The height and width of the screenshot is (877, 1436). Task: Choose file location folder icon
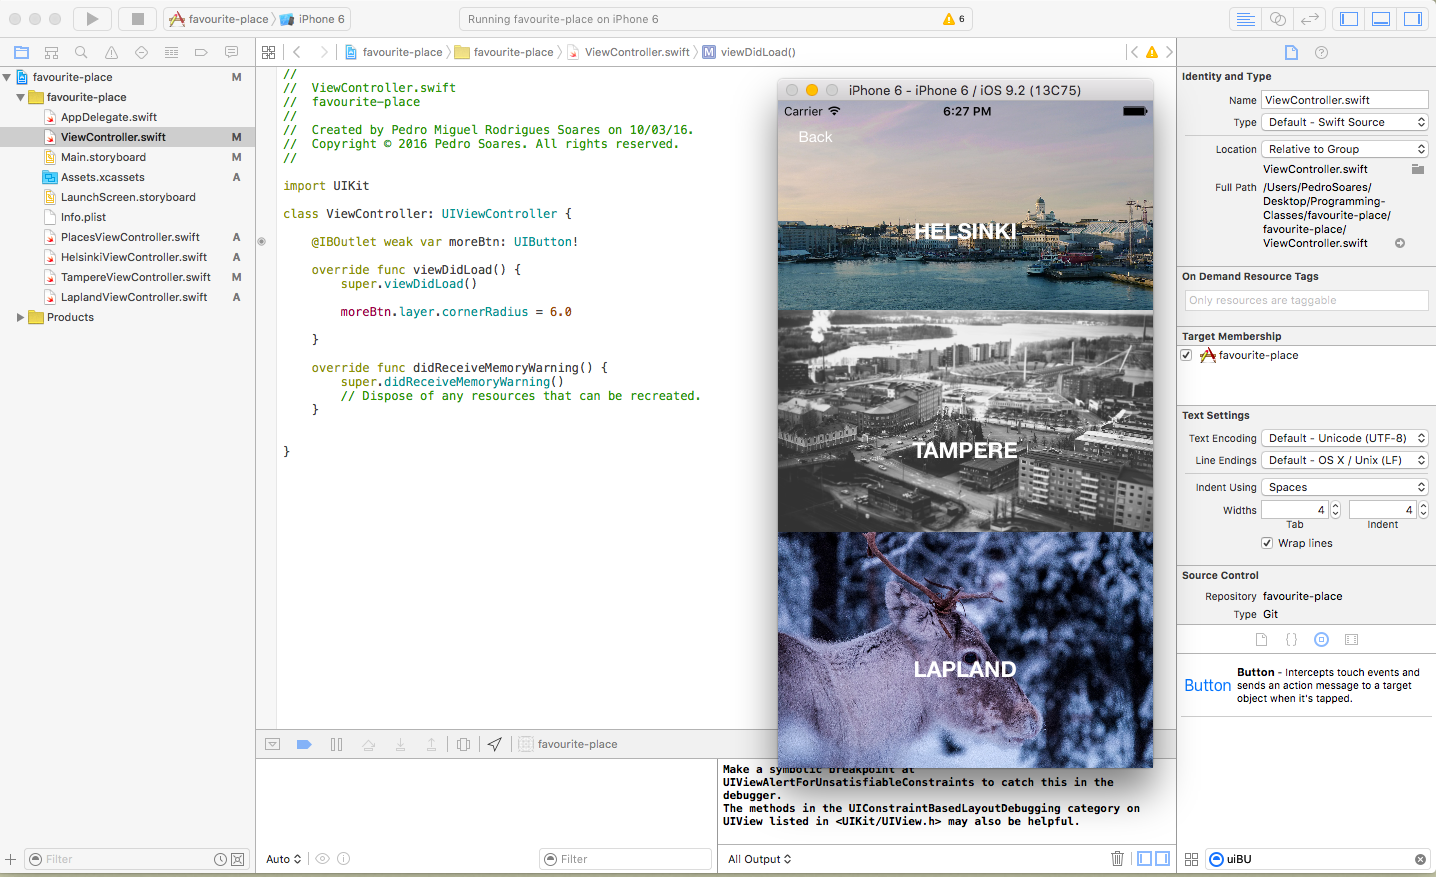point(1417,169)
